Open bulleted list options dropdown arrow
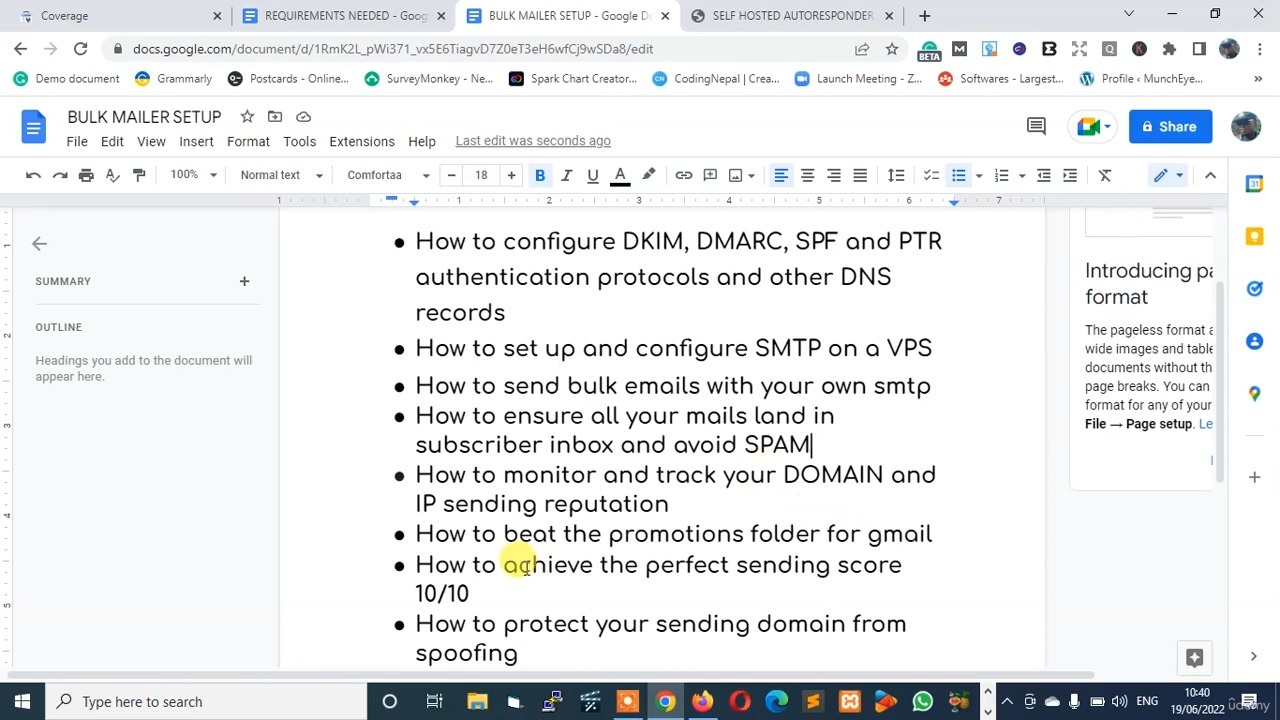This screenshot has width=1280, height=720. 979,175
